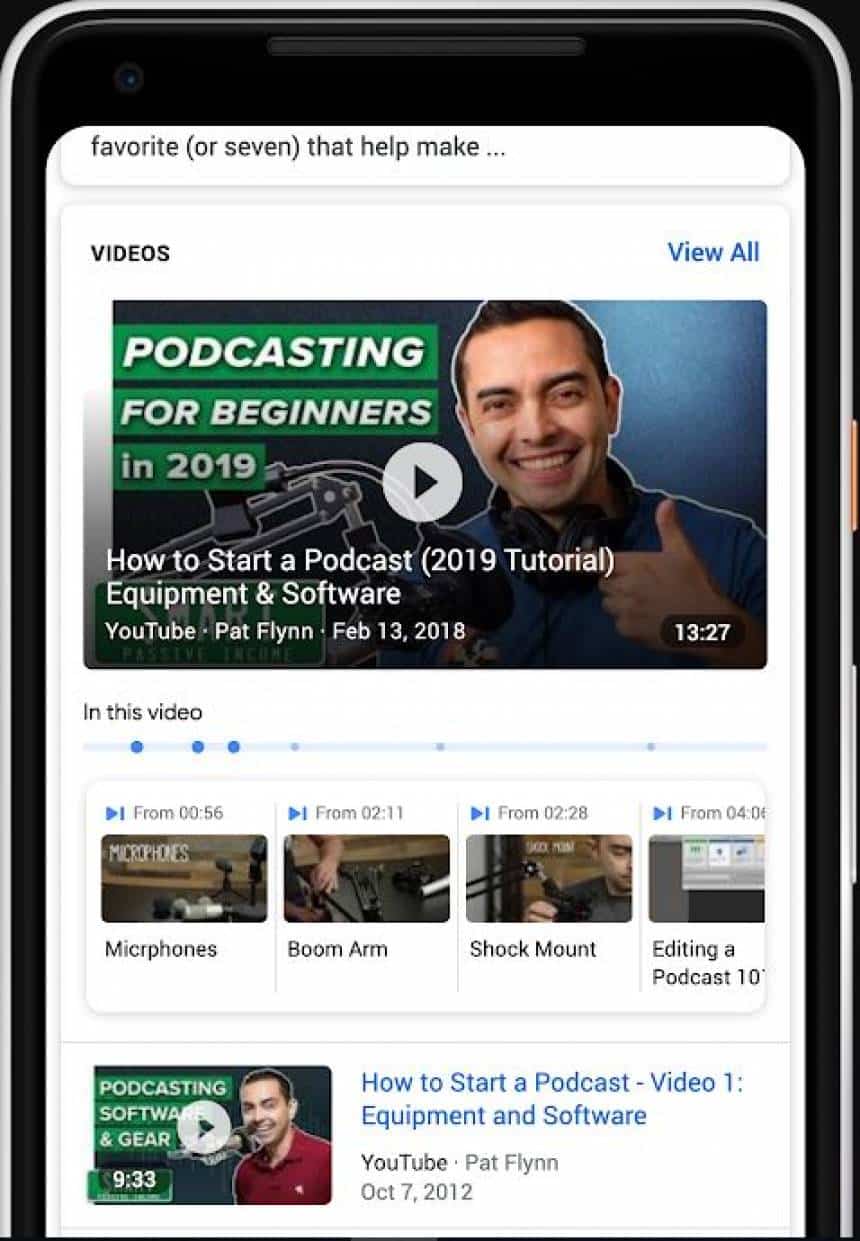
Task: Select the 'Shock Mount' segment label
Action: click(533, 949)
